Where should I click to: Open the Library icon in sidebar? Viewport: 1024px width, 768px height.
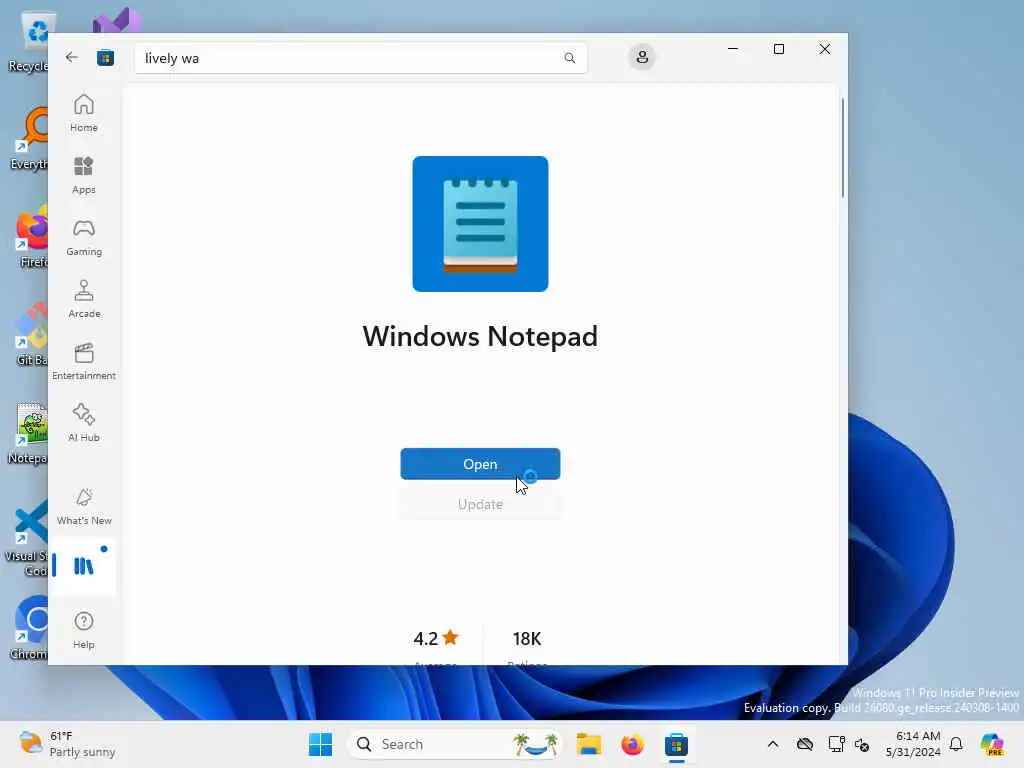coord(84,566)
